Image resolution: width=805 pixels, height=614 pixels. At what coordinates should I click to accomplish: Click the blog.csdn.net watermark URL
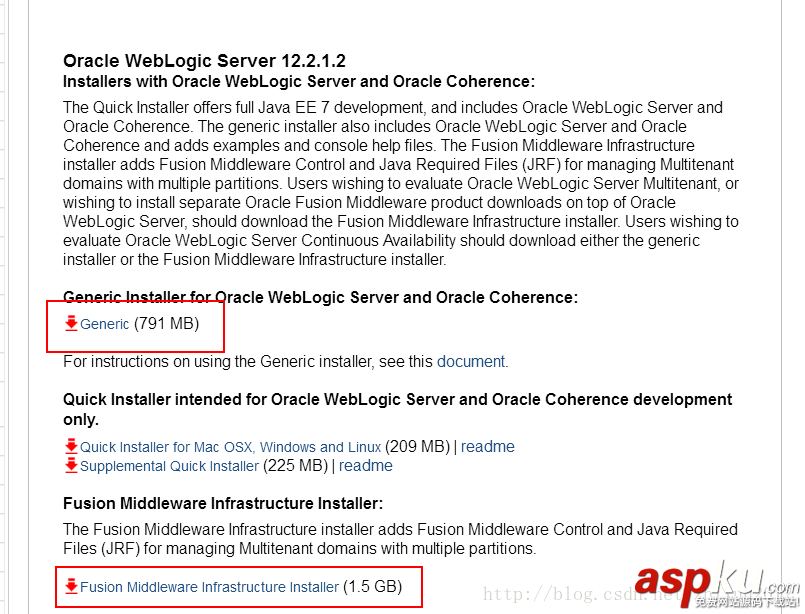560,595
